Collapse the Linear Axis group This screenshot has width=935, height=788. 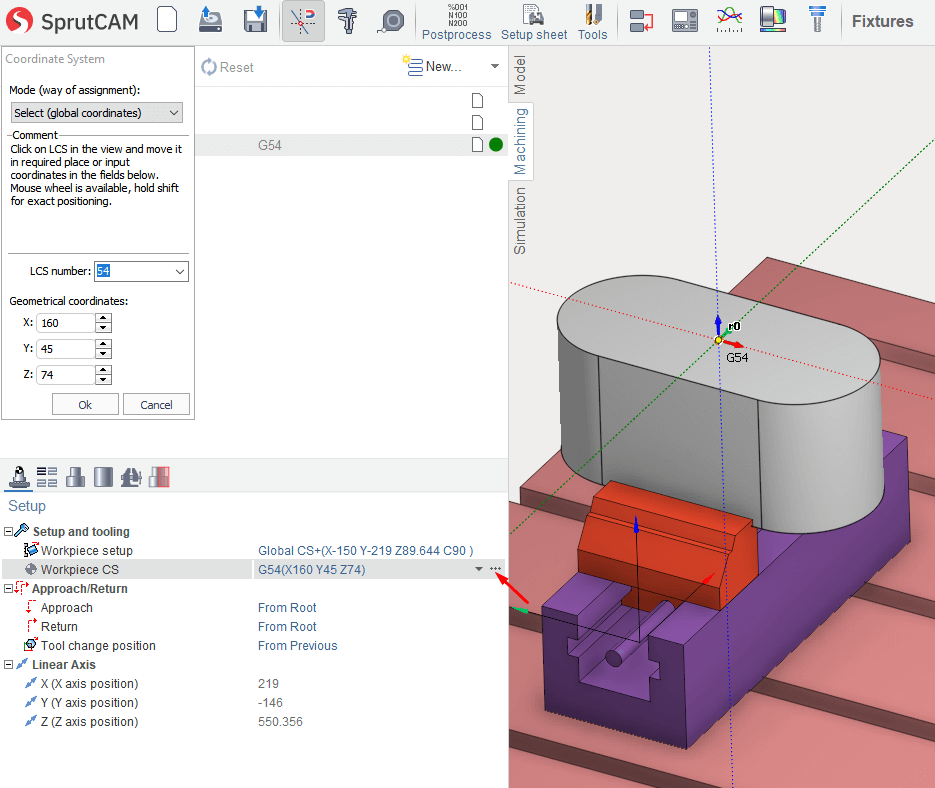click(x=9, y=665)
